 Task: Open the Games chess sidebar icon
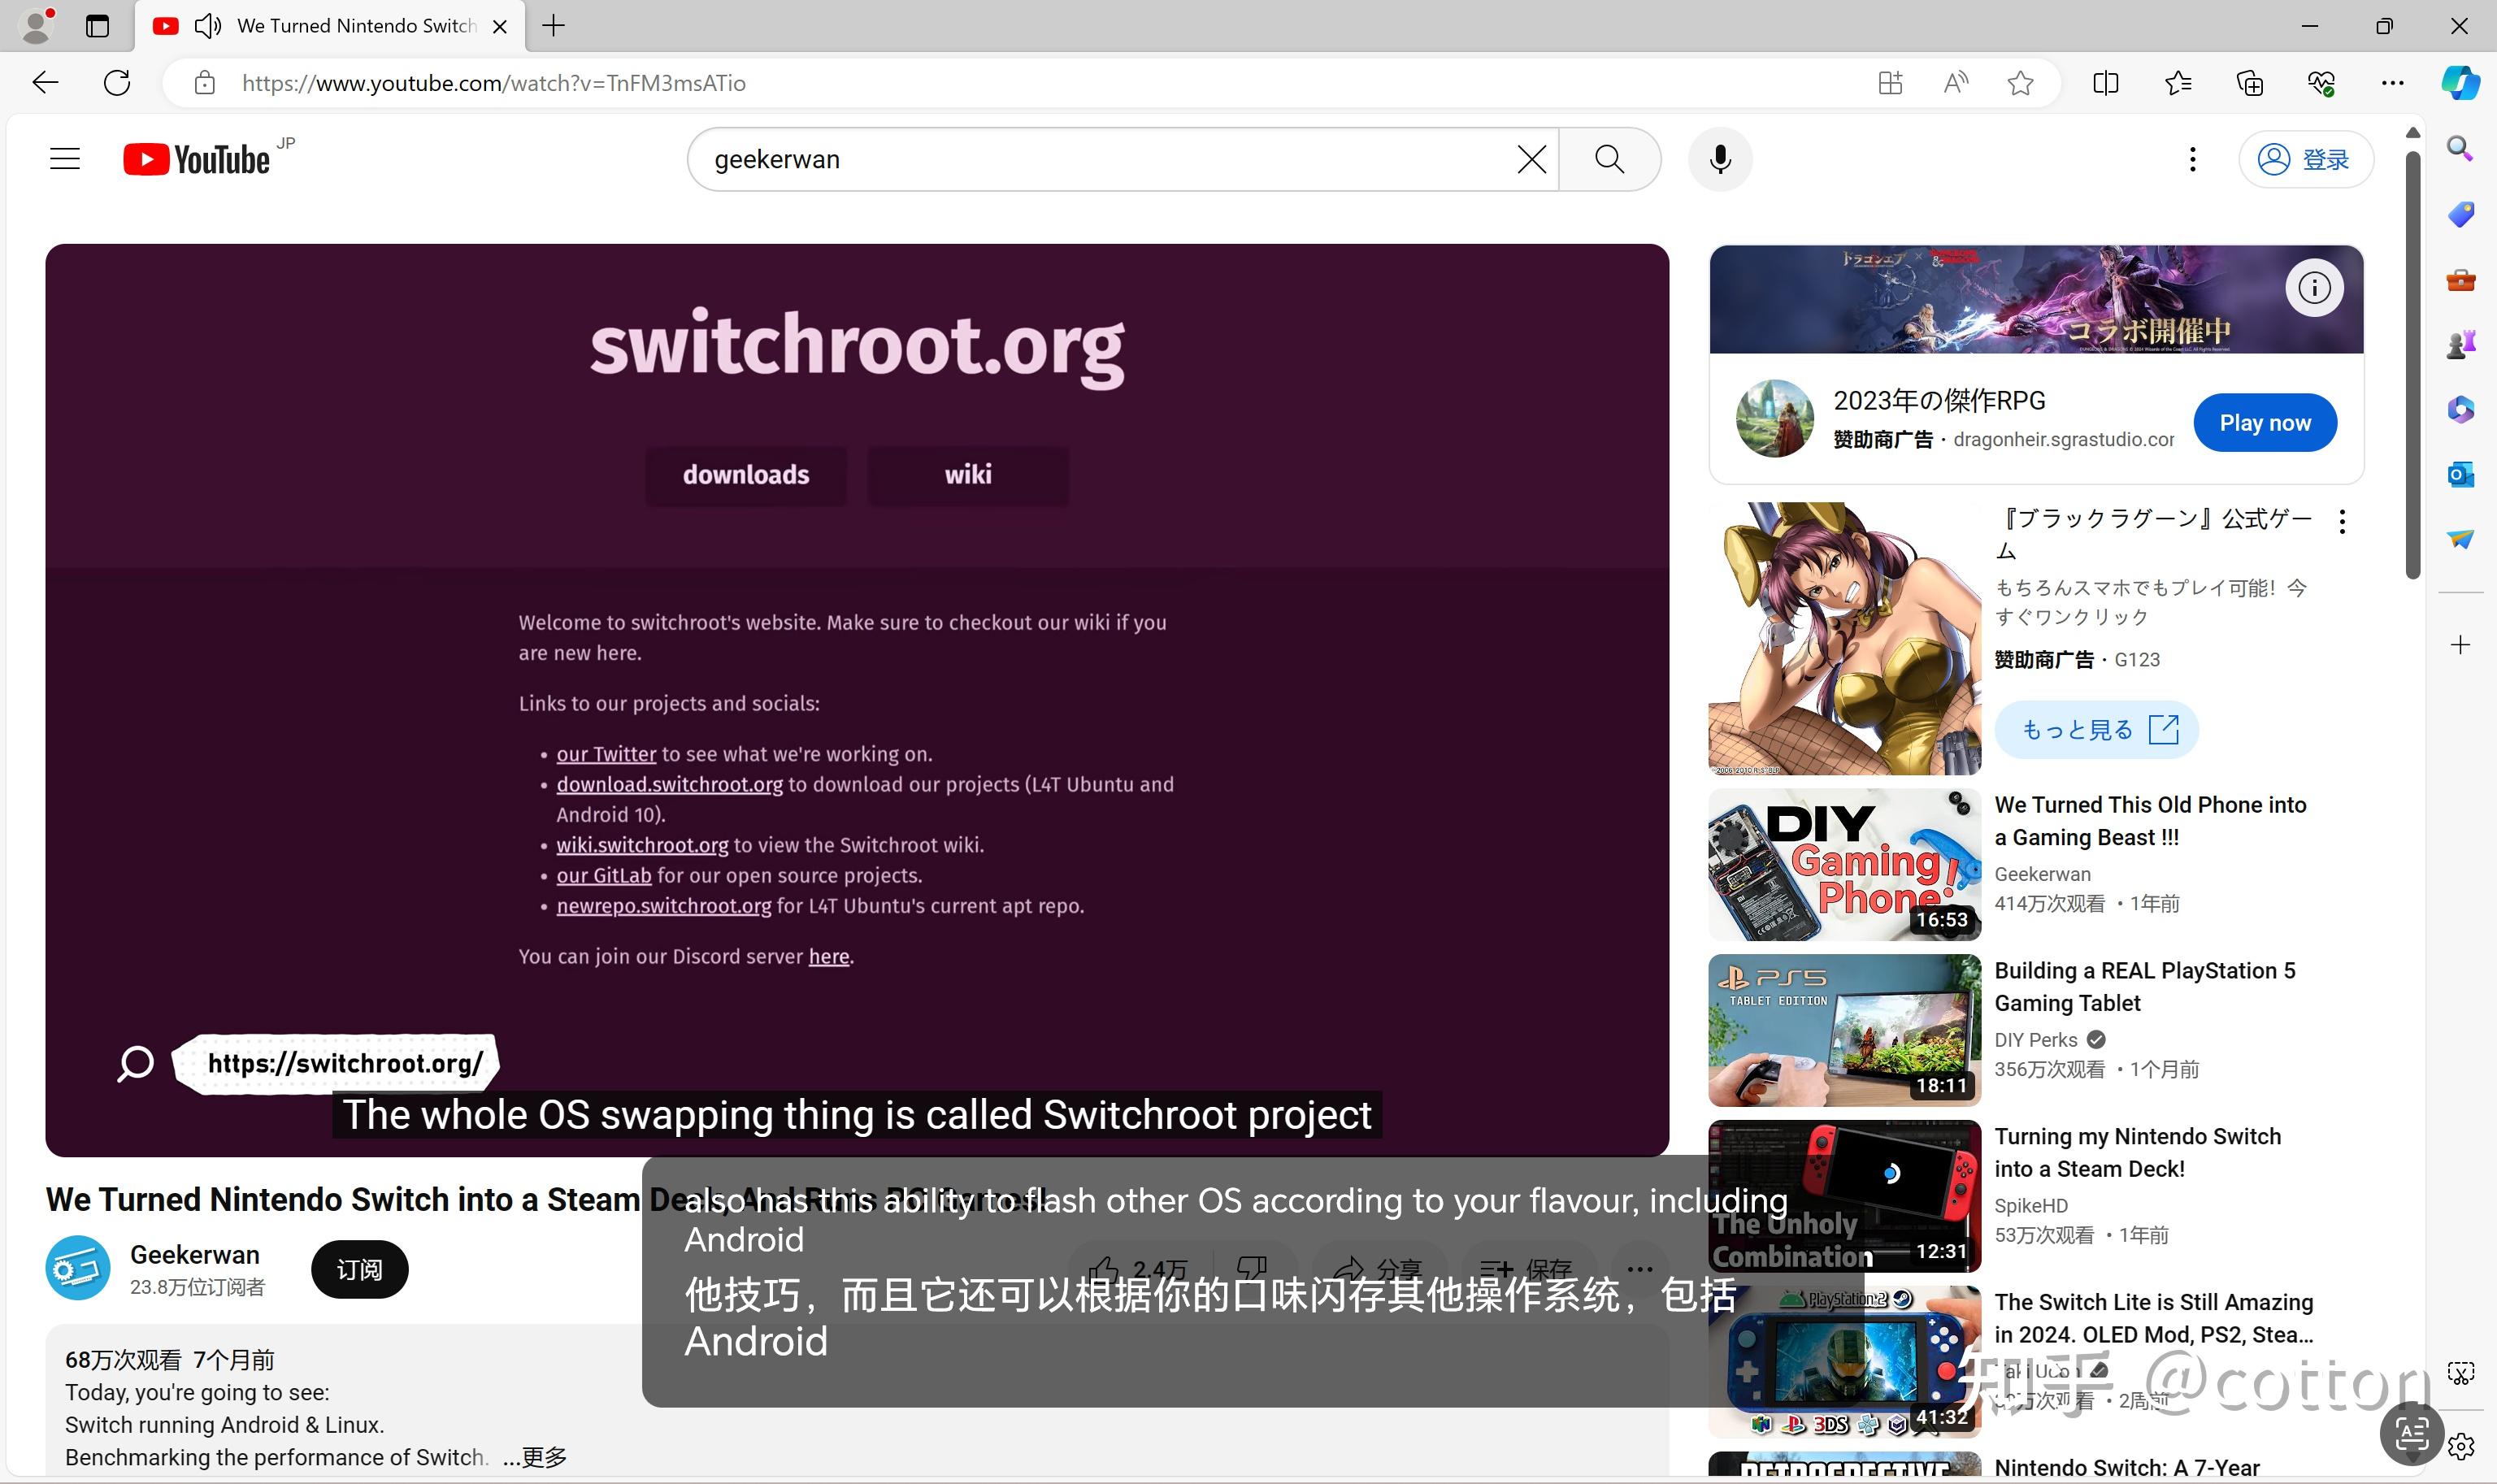coord(2460,345)
